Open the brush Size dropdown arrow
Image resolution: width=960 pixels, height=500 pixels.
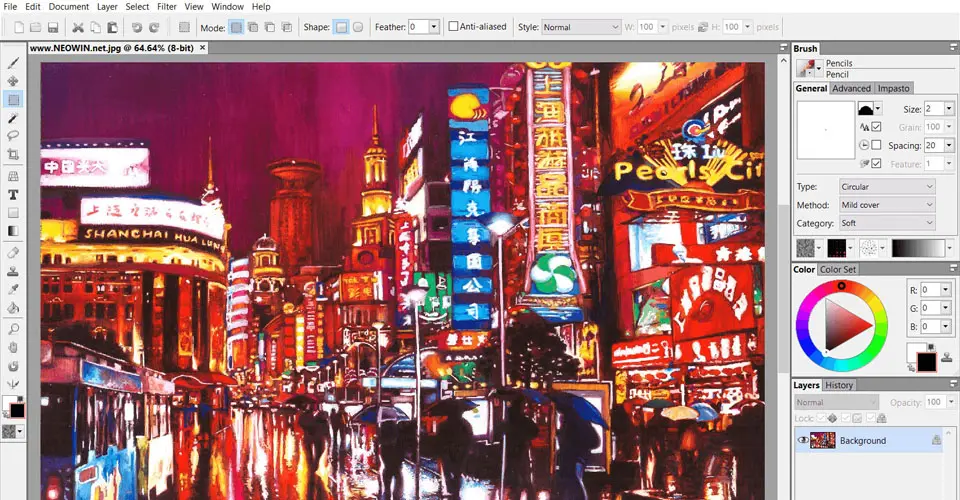coord(949,109)
